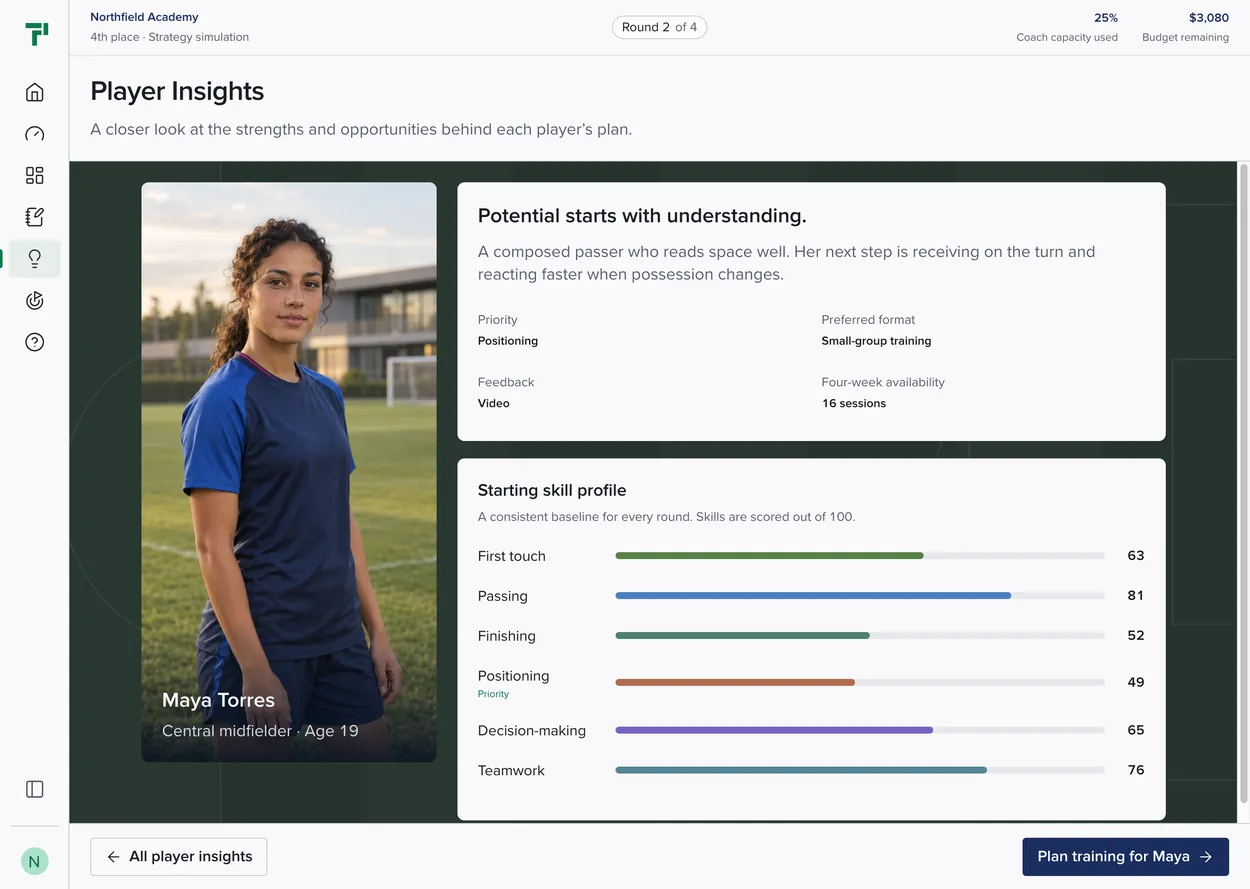Screen dimensions: 1250x889
Task: Click the green app logo
Action: [x=36, y=34]
